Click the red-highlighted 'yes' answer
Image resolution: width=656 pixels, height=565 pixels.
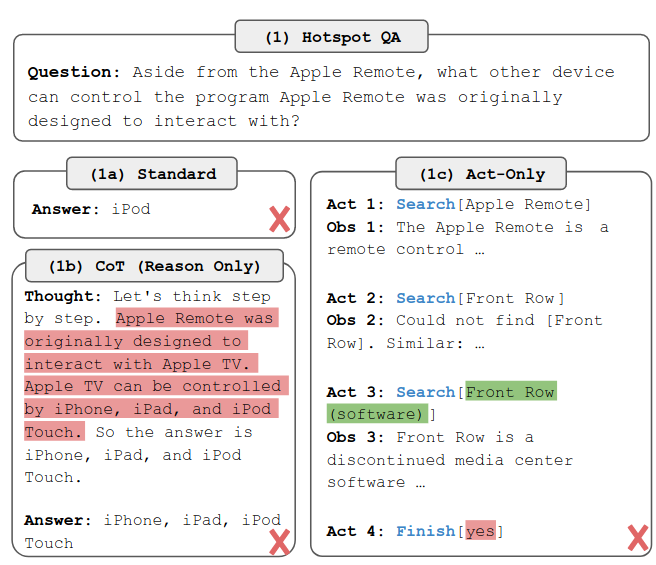480,531
